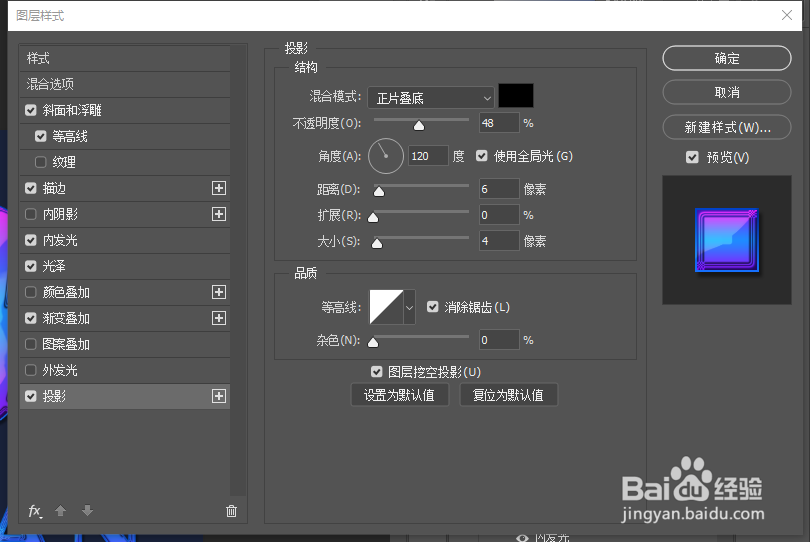Toggle 使用全局光 checkbox

[x=481, y=156]
